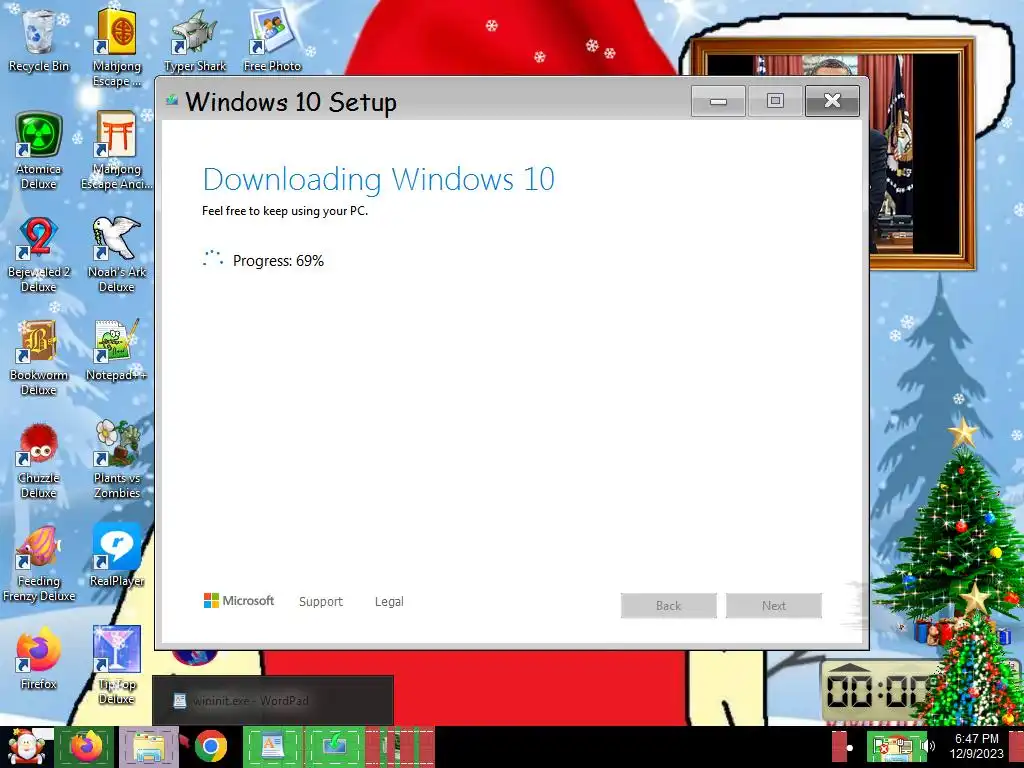Launch the Noah's Ark Deluxe shortcut
Viewport: 1024px width, 768px height.
point(116,253)
